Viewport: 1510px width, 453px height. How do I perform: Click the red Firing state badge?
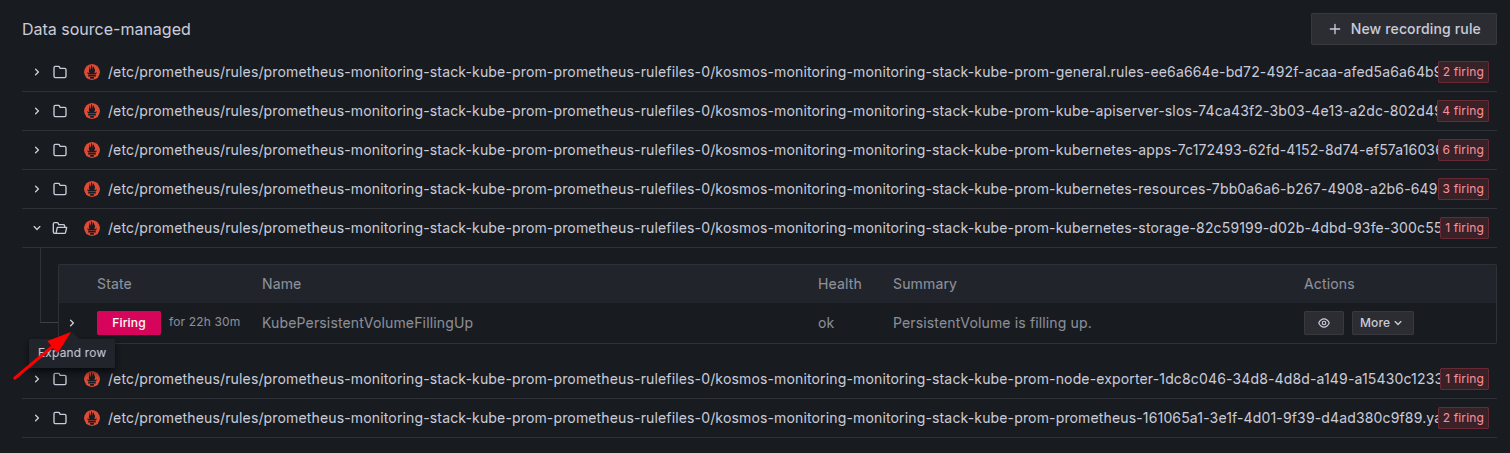[x=128, y=323]
